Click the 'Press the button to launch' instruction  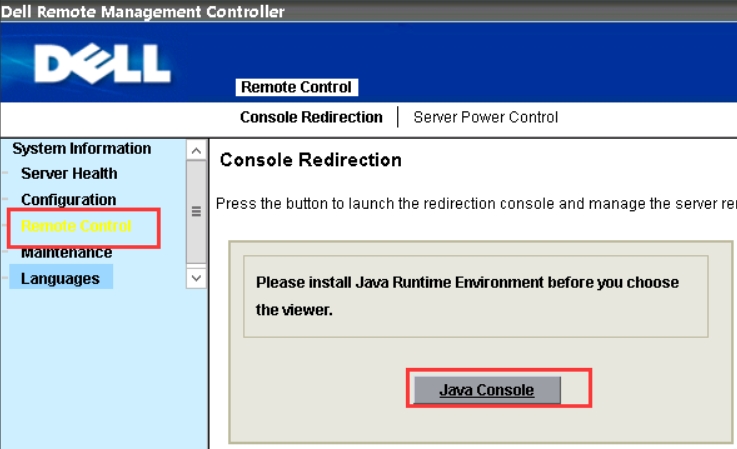(x=476, y=204)
